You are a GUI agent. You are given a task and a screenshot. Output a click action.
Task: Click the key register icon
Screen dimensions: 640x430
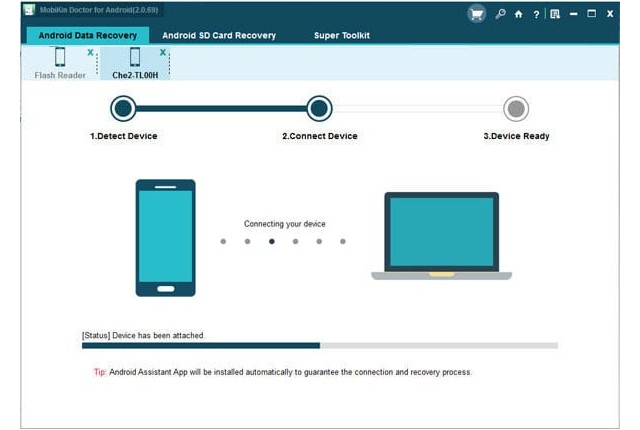(502, 14)
